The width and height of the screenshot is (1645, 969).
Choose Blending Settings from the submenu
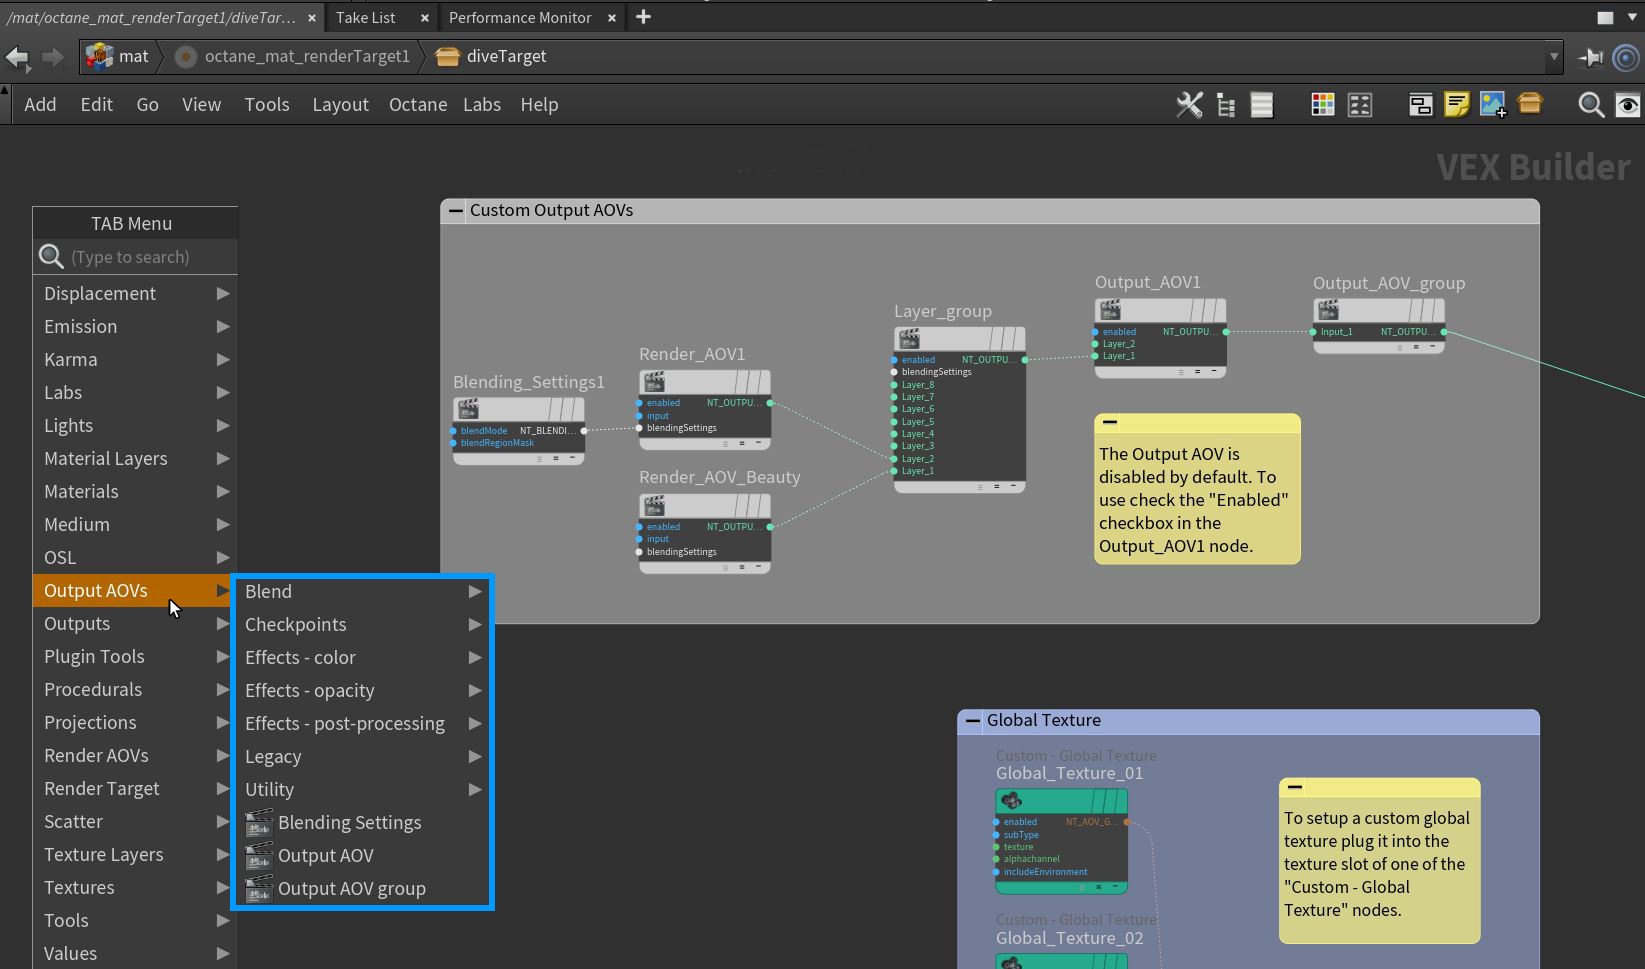tap(349, 823)
